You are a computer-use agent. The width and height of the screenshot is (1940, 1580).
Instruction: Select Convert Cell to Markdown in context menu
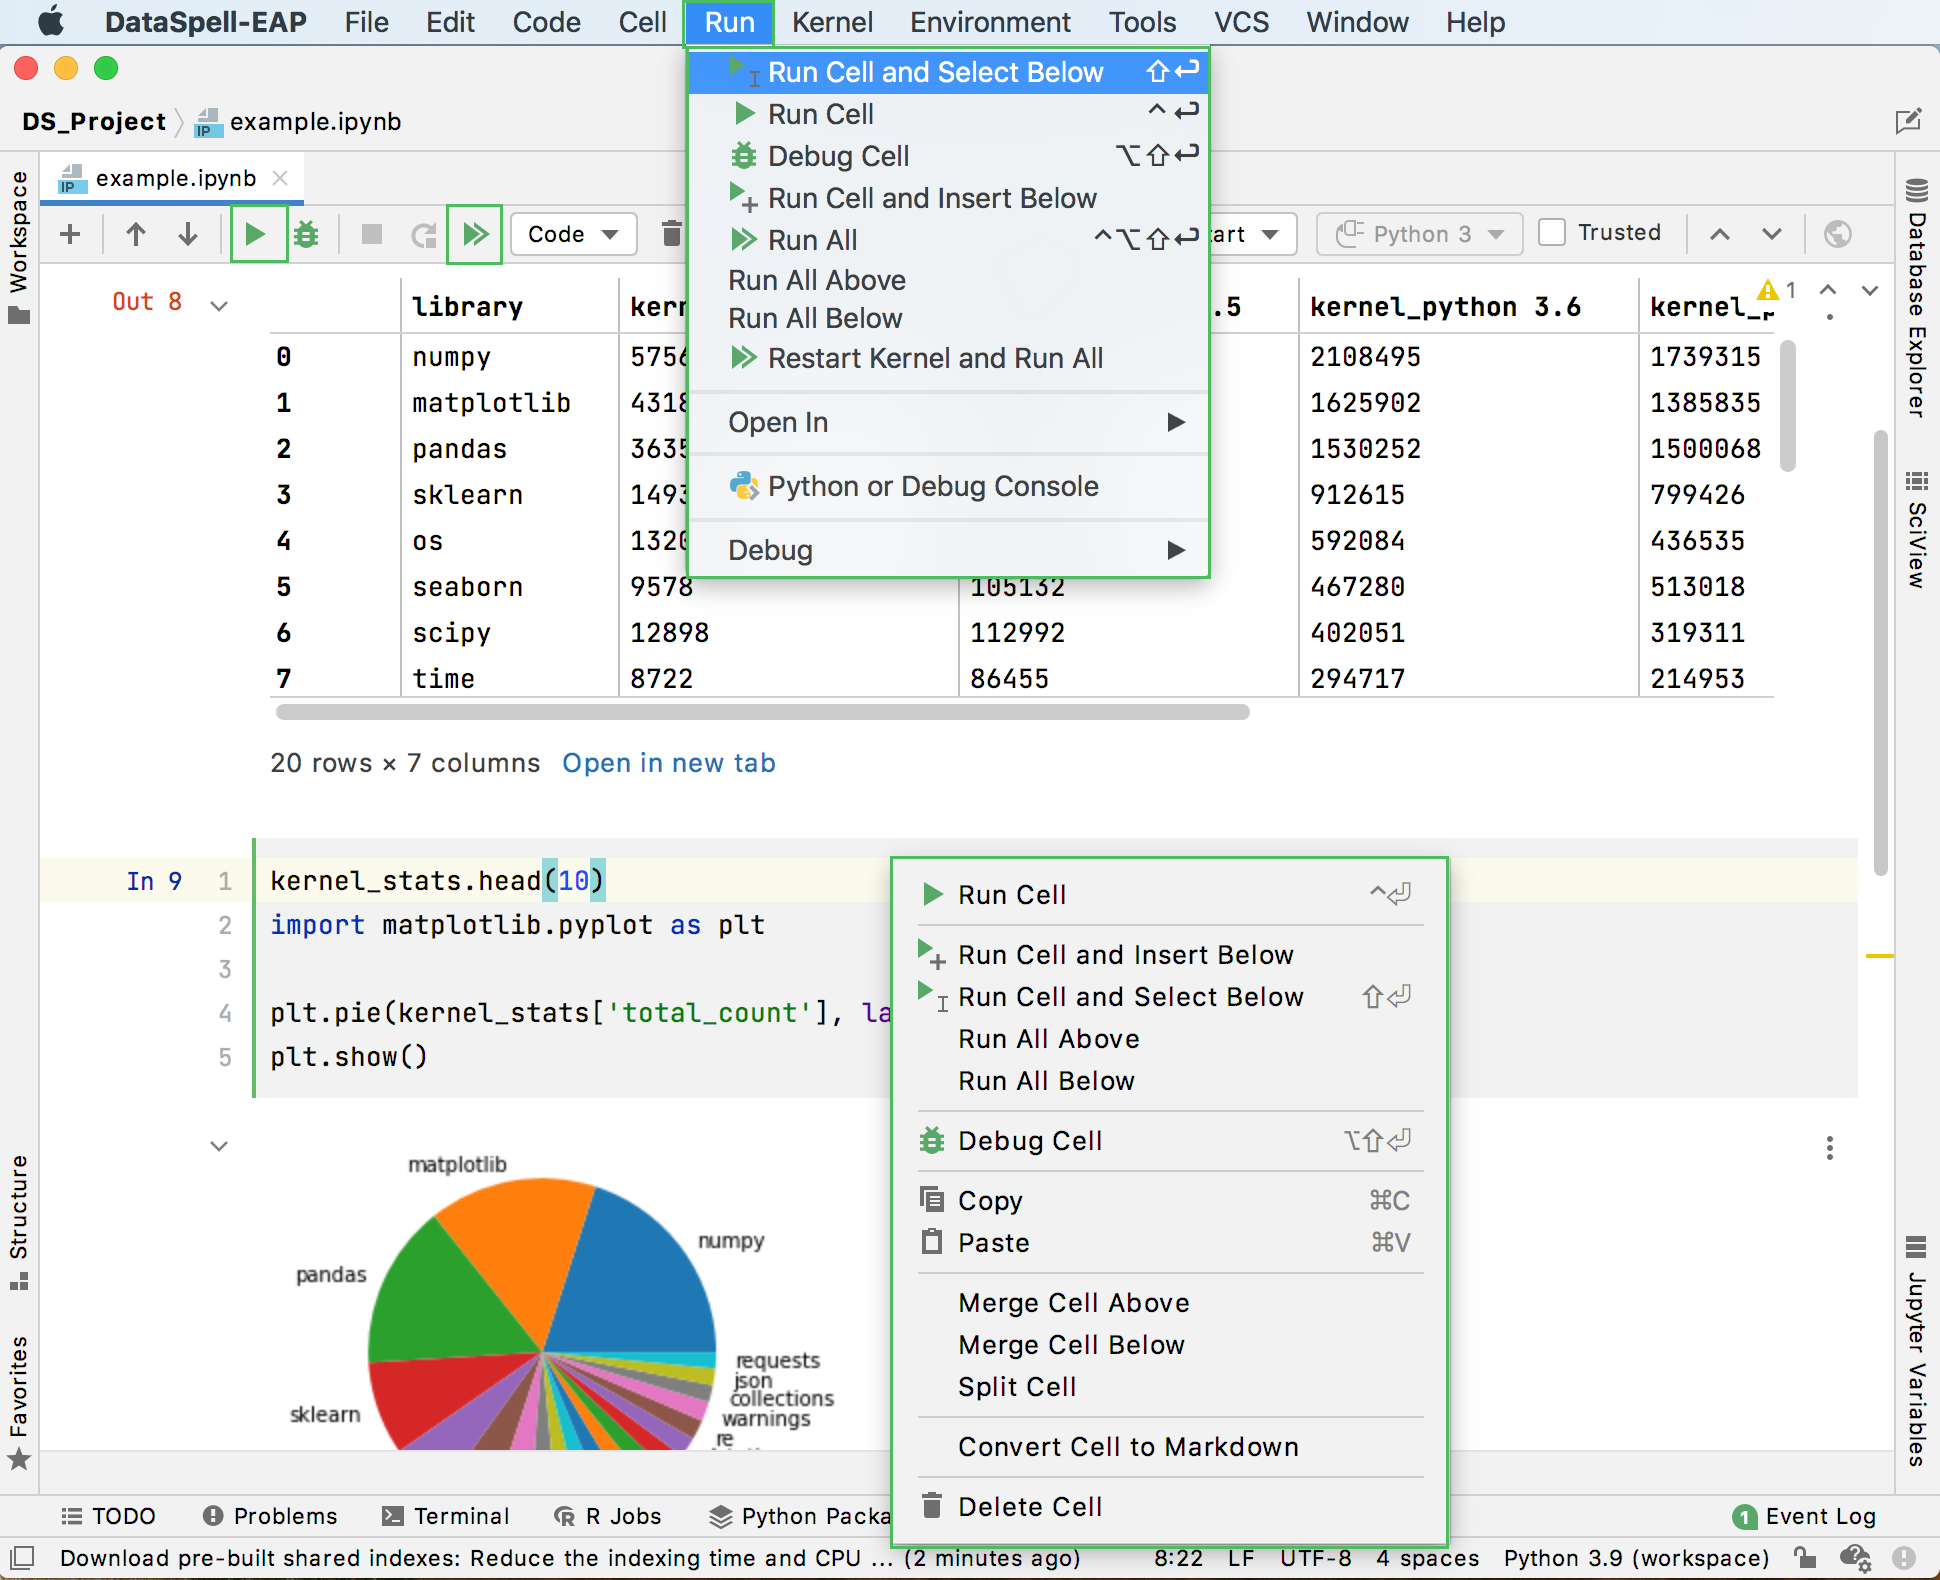[1169, 1447]
